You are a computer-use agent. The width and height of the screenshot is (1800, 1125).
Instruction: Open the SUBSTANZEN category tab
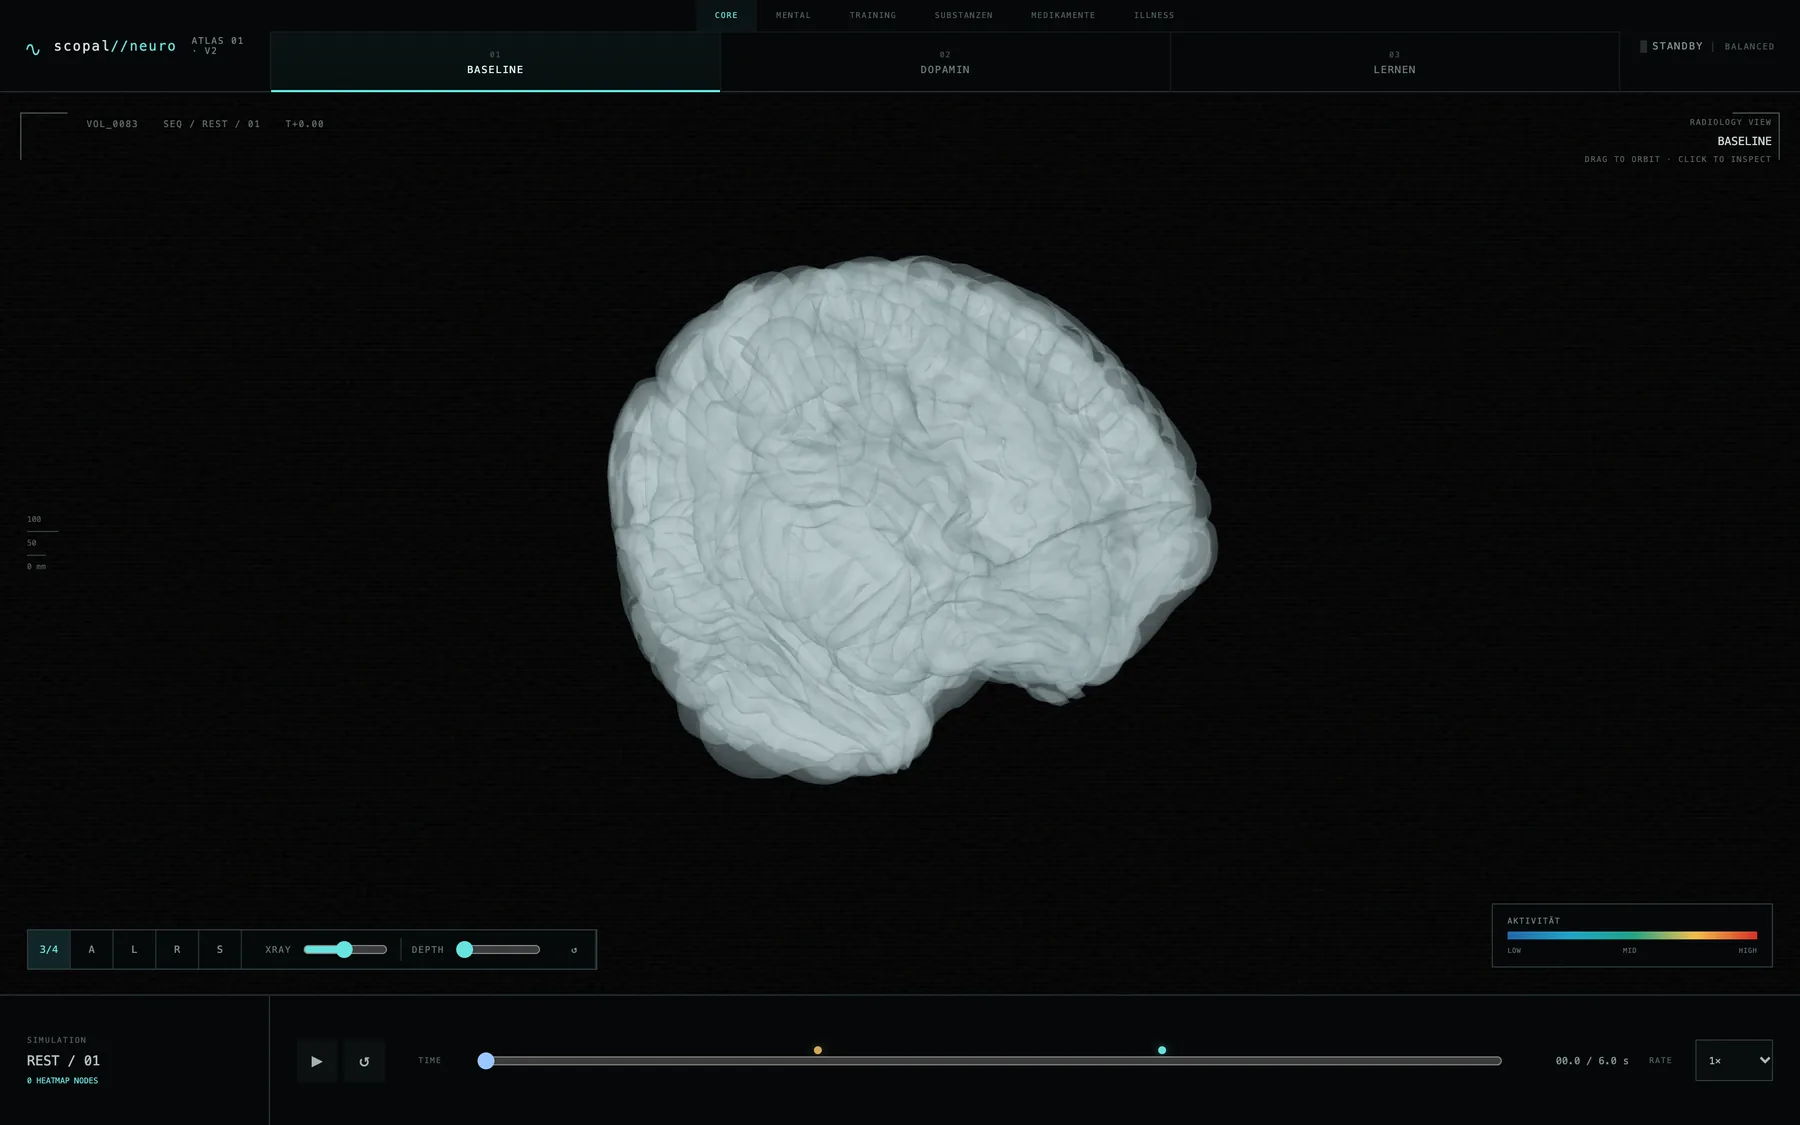coord(964,15)
